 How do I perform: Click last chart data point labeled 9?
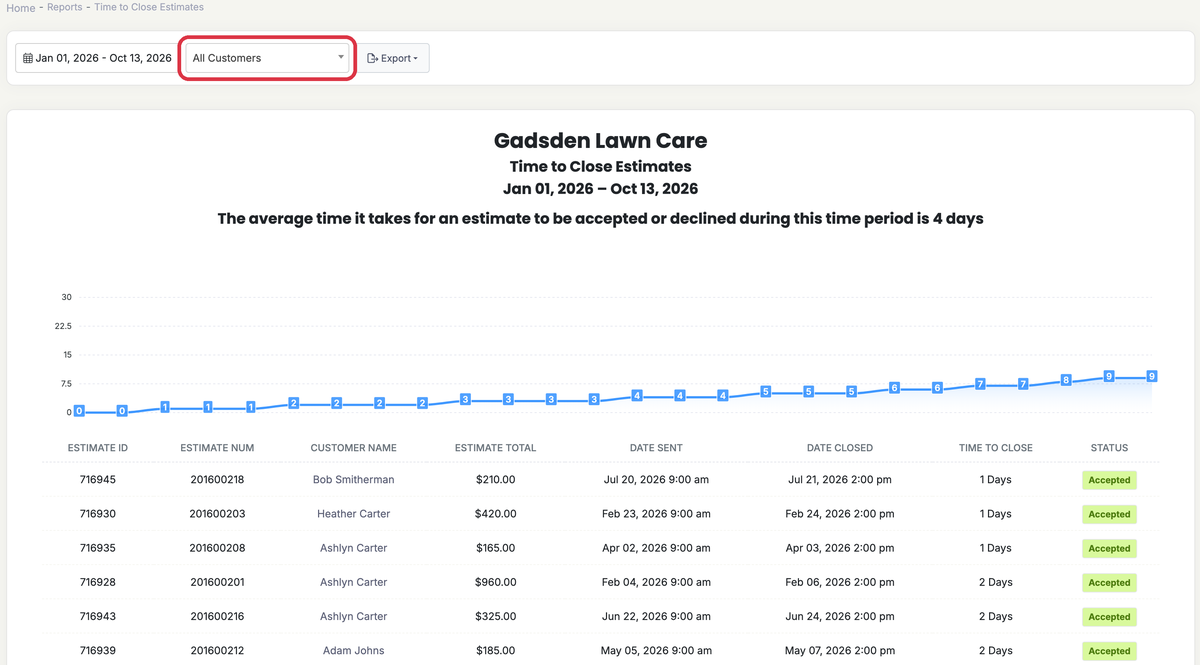(1152, 376)
